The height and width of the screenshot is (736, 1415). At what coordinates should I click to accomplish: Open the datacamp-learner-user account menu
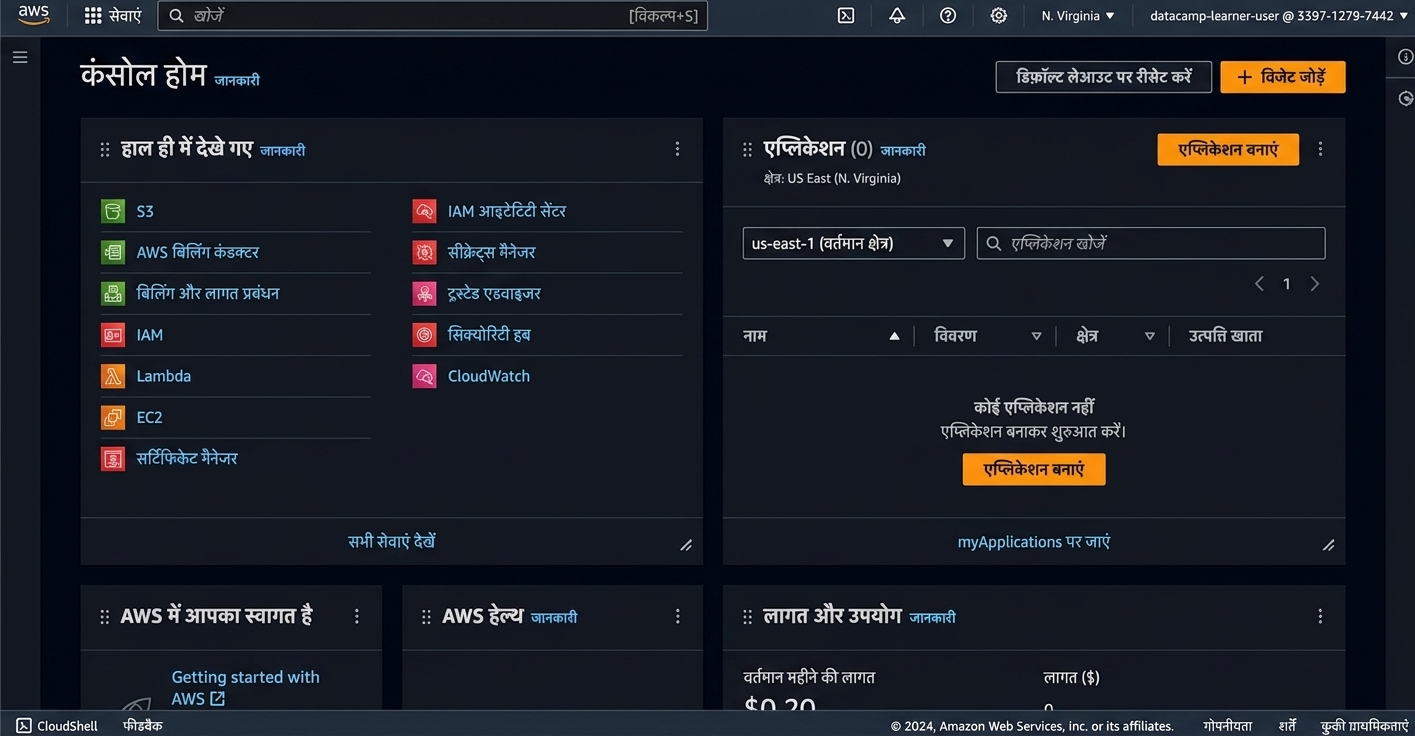pyautogui.click(x=1279, y=16)
